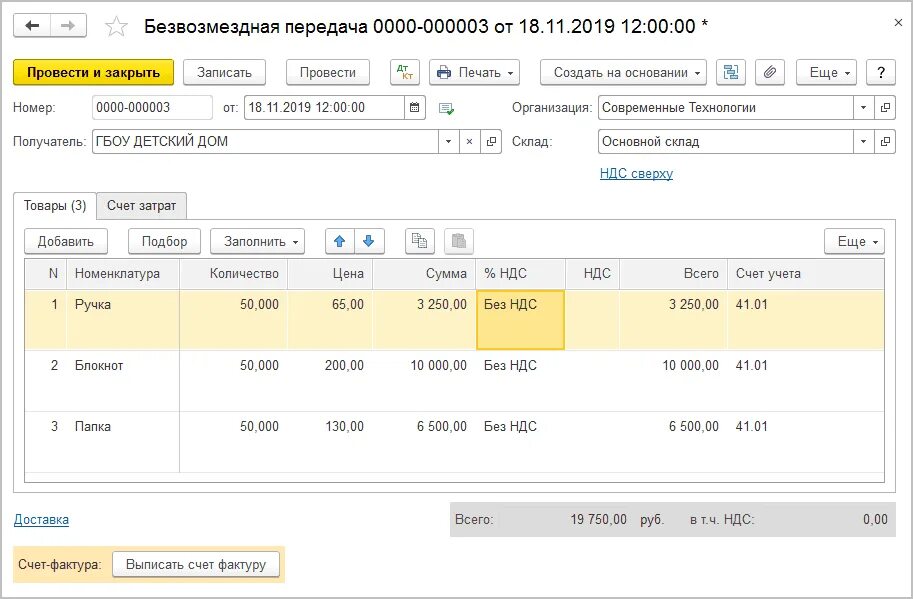The image size is (913, 599).
Task: Open the Организация record with open icon
Action: (x=885, y=108)
